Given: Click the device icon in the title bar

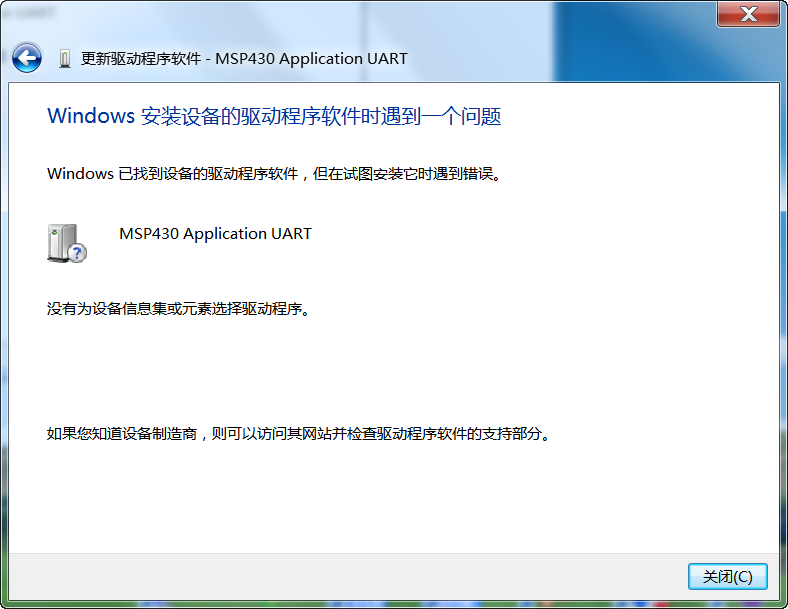Looking at the screenshot, I should [x=65, y=58].
